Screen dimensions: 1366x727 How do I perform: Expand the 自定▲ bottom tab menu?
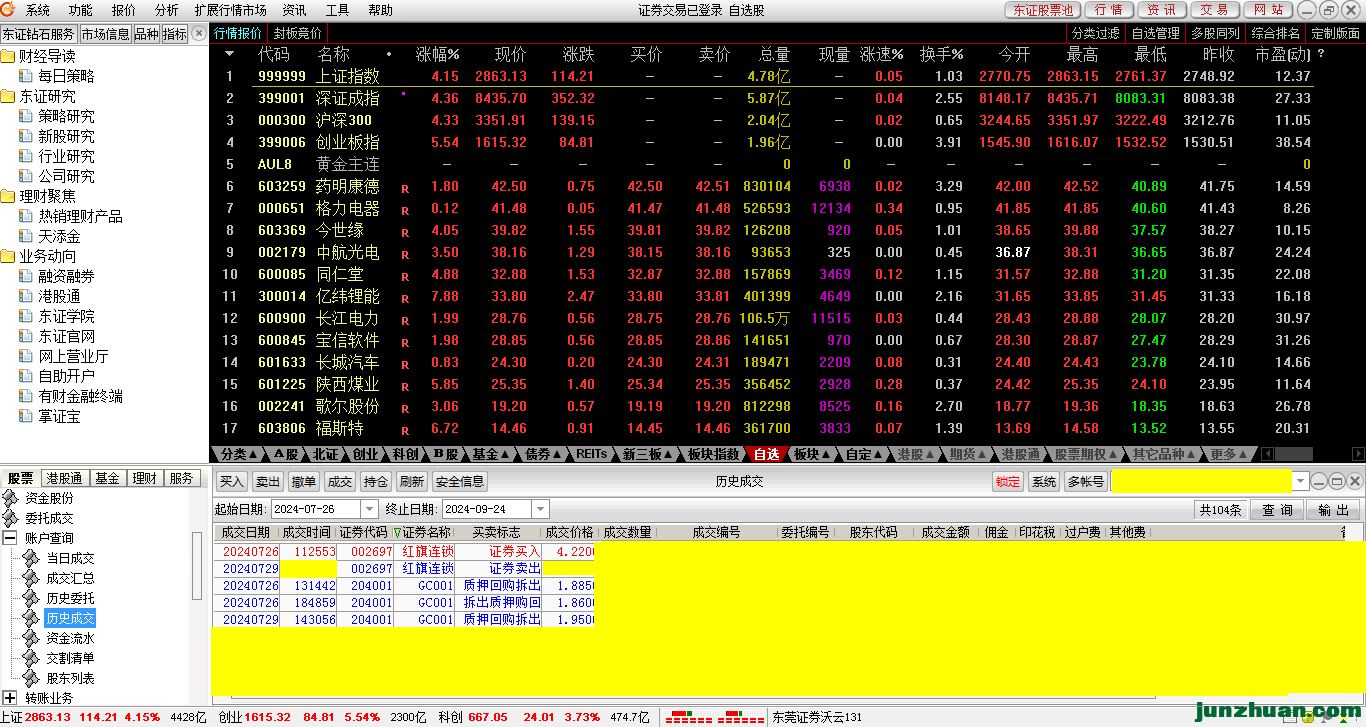click(x=865, y=454)
